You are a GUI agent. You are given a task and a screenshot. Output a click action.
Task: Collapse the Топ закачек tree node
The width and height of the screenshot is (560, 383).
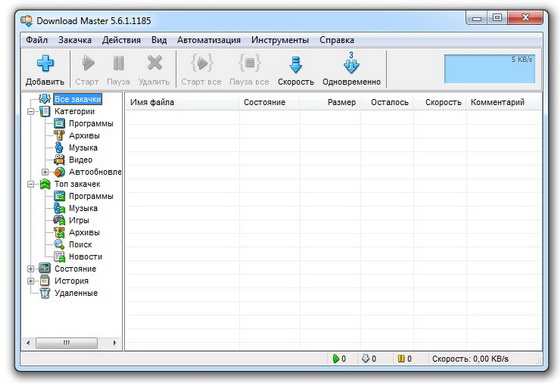31,184
